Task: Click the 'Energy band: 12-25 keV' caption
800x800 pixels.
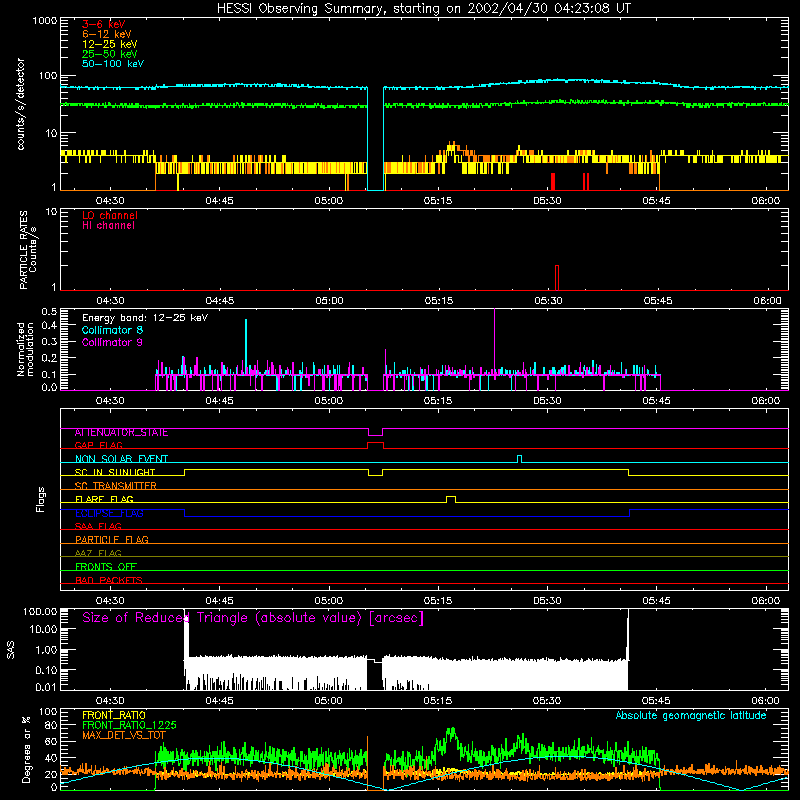Action: click(x=145, y=318)
